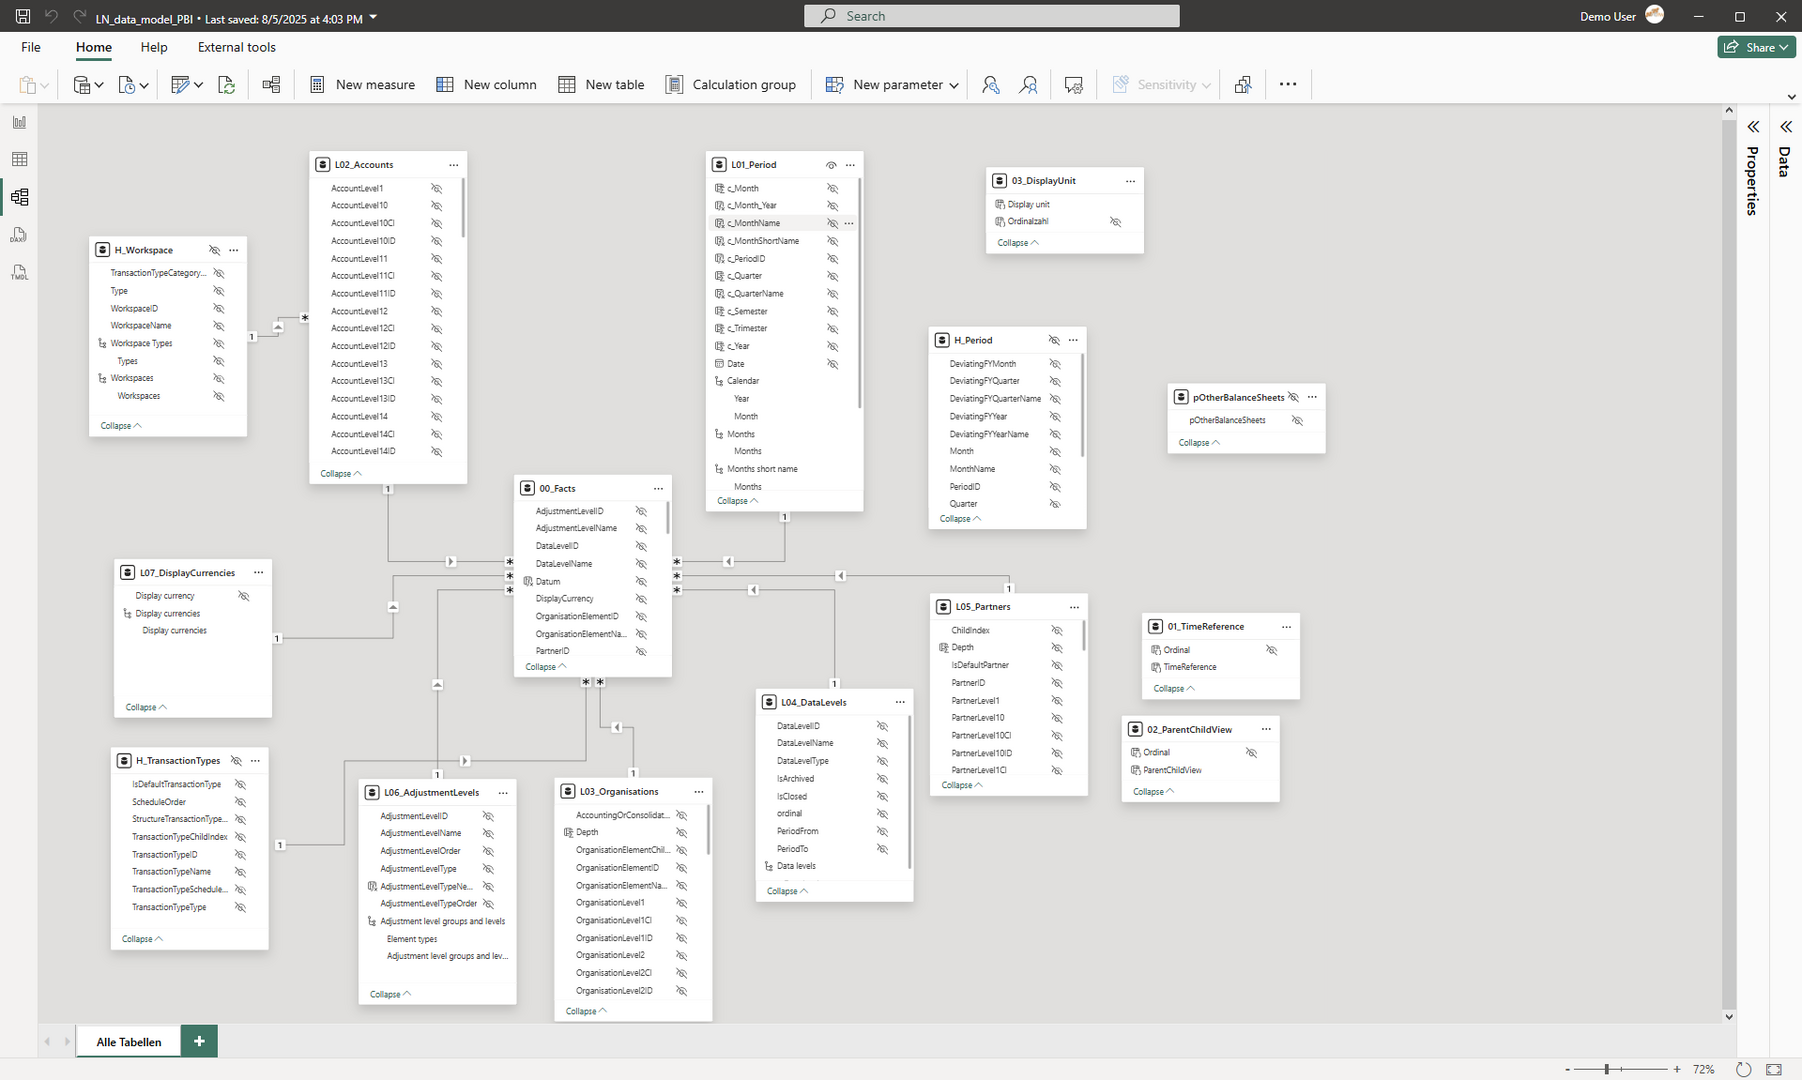
Task: Hide the Date column in L01_Period
Action: [833, 363]
